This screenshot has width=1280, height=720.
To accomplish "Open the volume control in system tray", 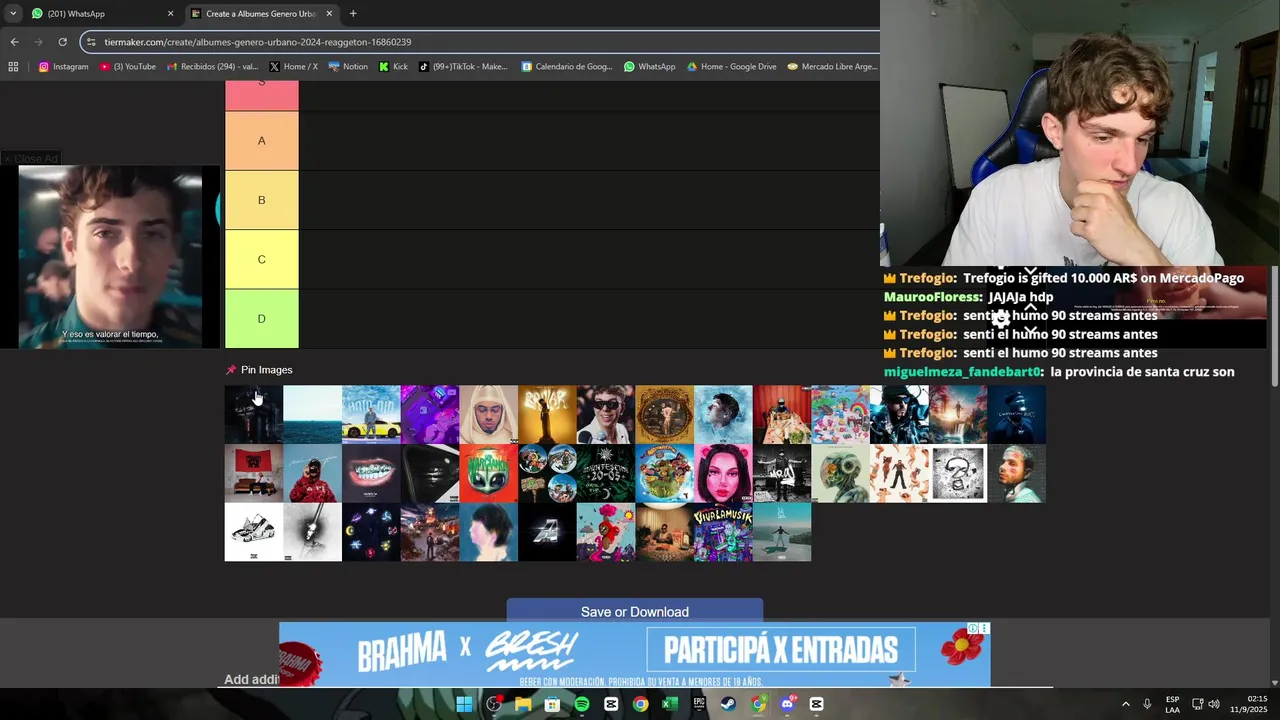I will coord(1214,704).
